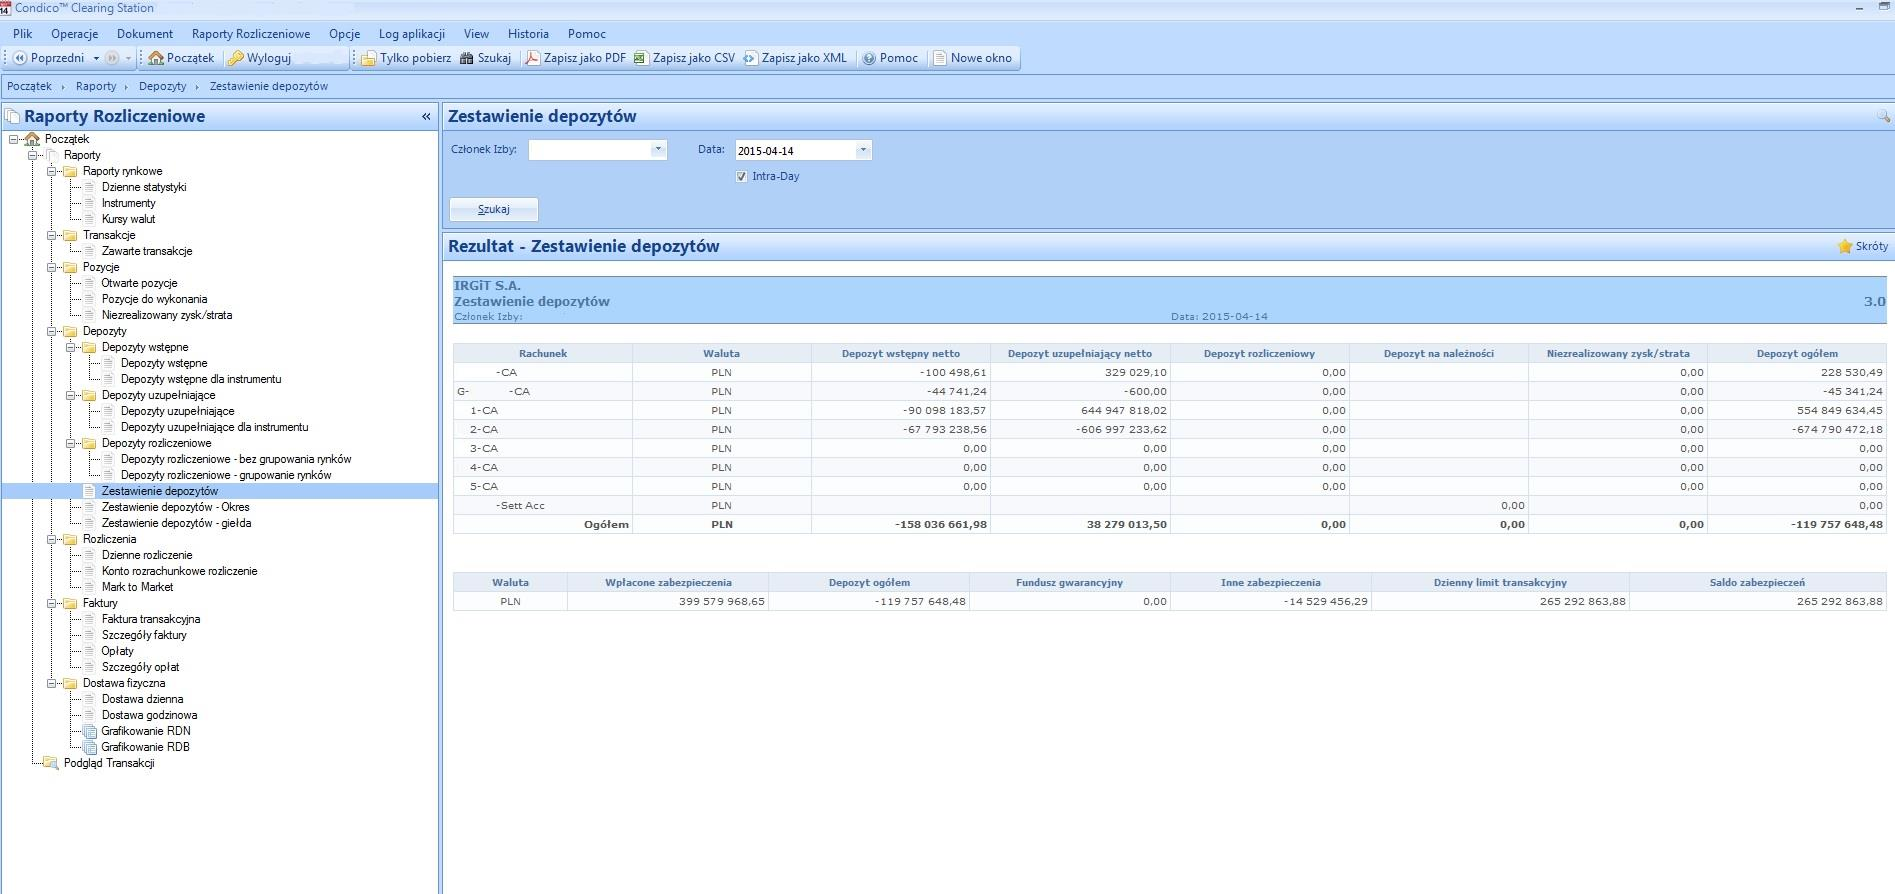Open the Opcje menu

coord(344,34)
